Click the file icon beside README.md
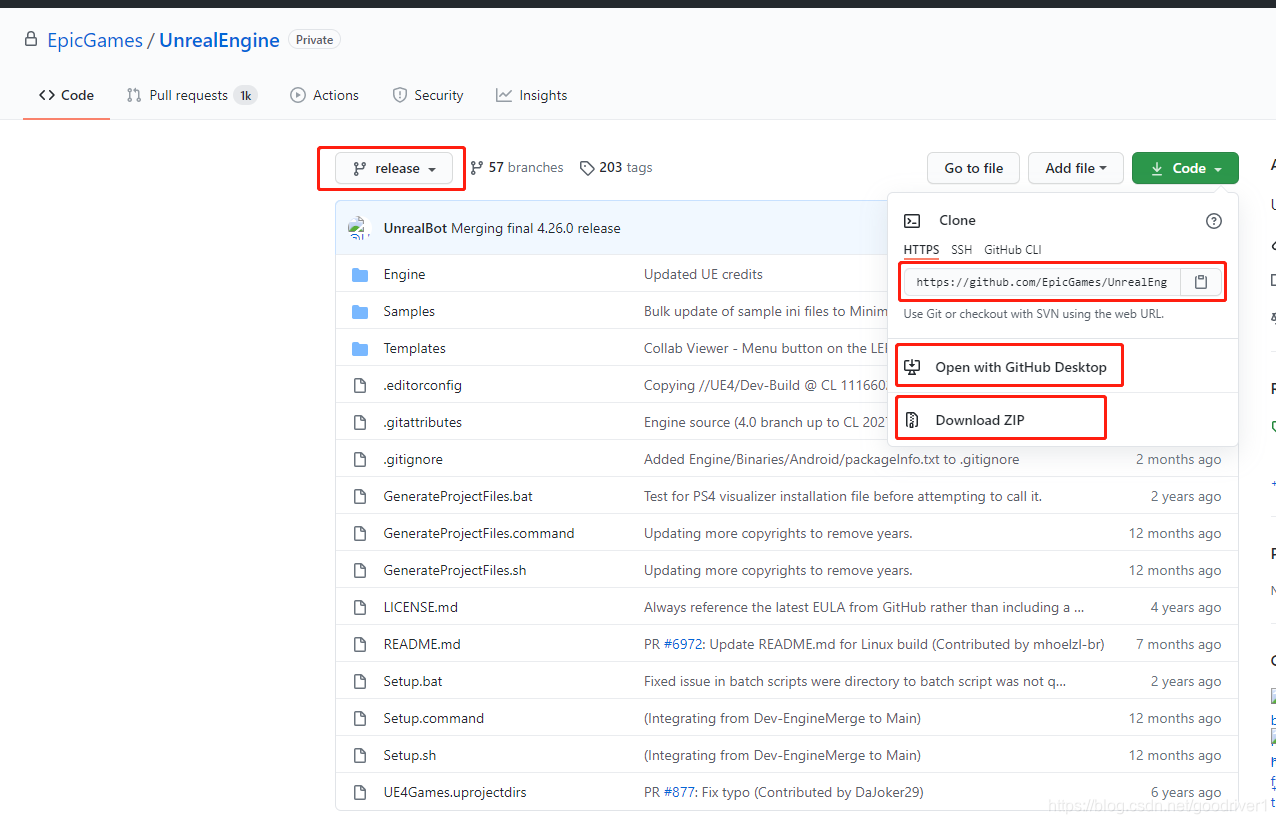This screenshot has width=1276, height=824. click(x=360, y=644)
